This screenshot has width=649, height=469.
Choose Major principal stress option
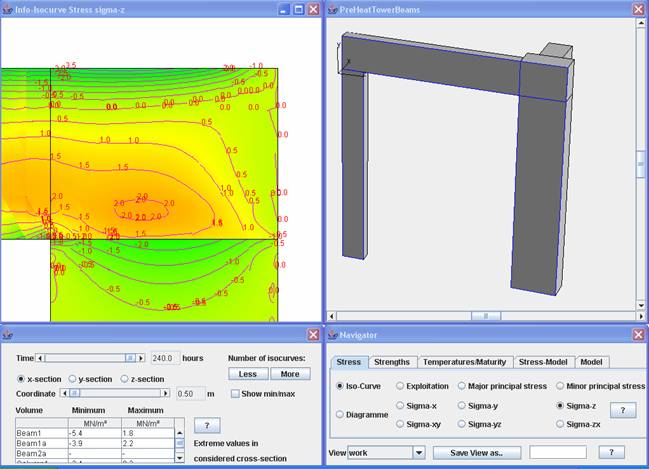pos(462,386)
